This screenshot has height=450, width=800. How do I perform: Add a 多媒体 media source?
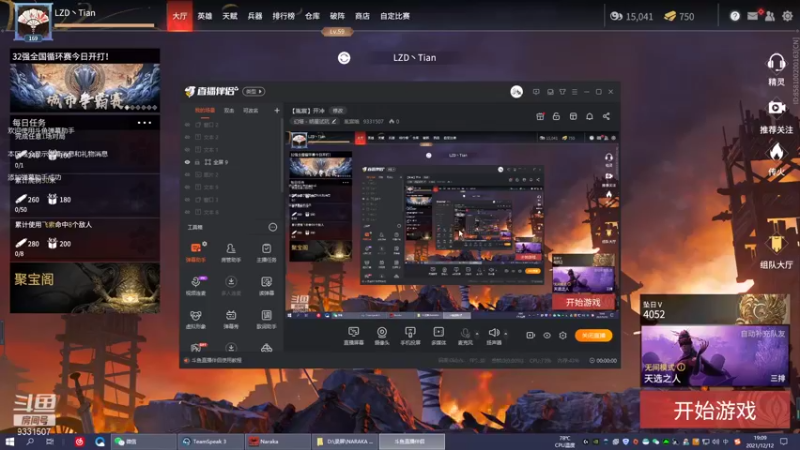[x=438, y=336]
